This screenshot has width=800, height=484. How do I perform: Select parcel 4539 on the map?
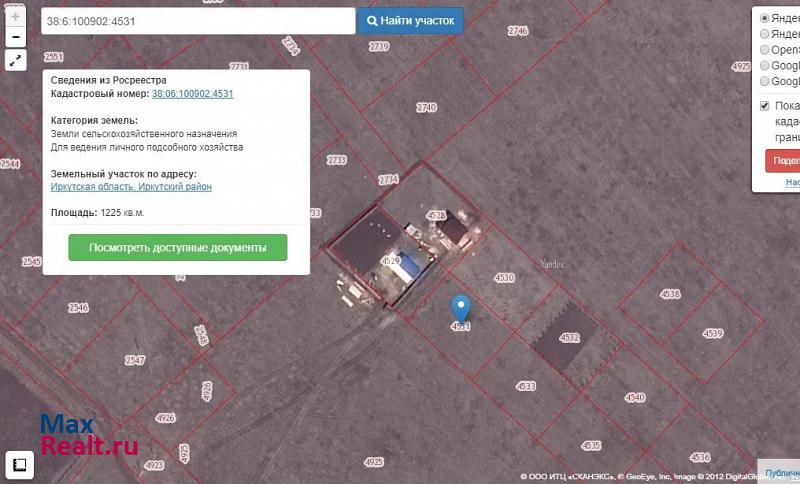[712, 333]
